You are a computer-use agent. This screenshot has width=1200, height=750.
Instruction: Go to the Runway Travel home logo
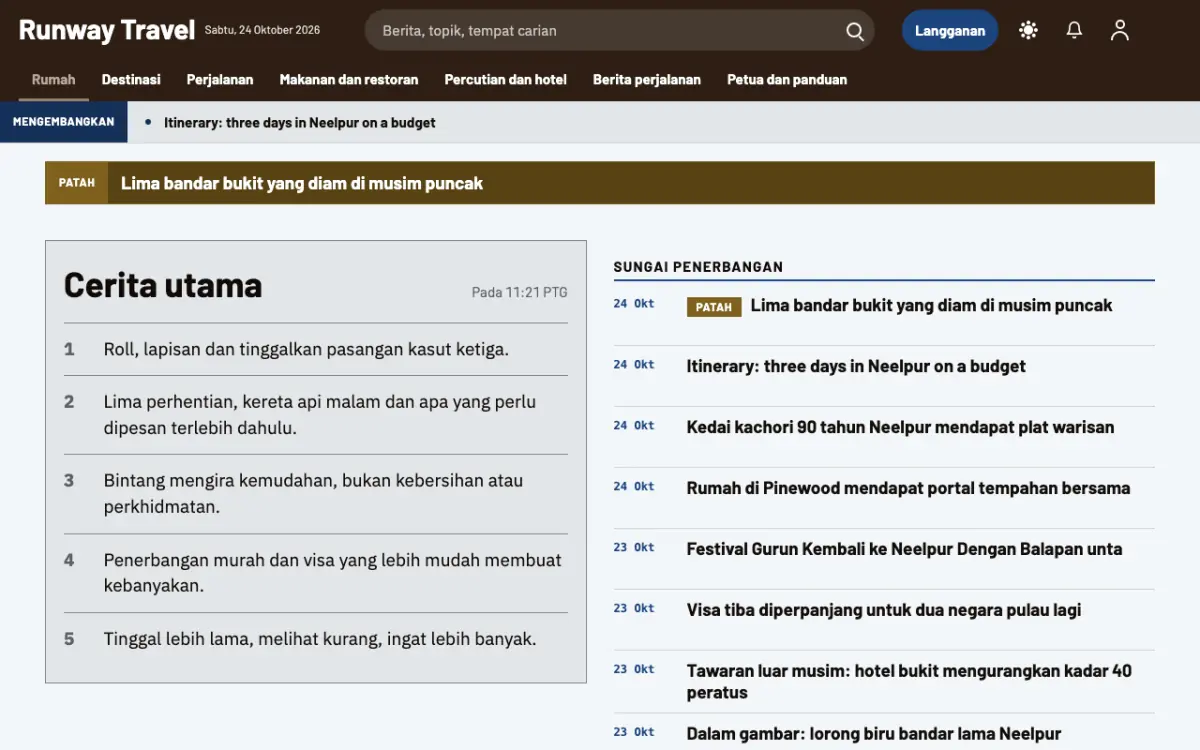tap(107, 30)
